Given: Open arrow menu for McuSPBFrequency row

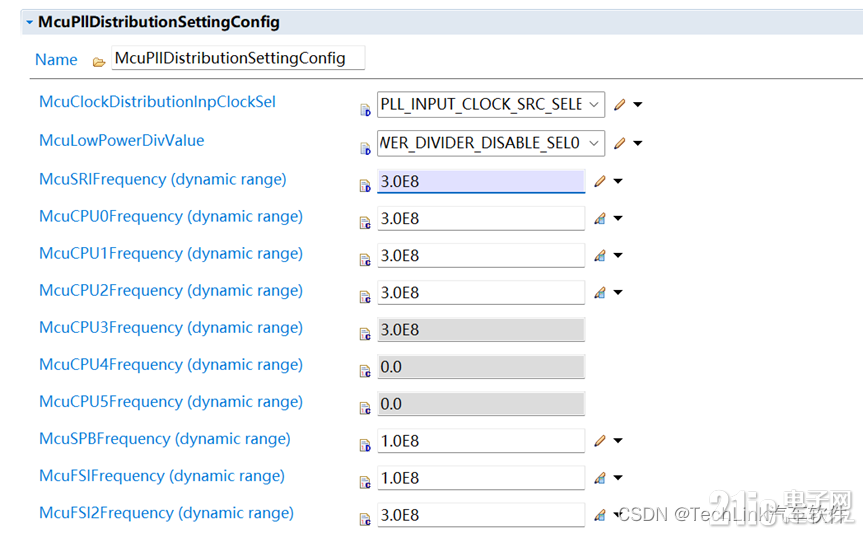Looking at the screenshot, I should coord(618,440).
